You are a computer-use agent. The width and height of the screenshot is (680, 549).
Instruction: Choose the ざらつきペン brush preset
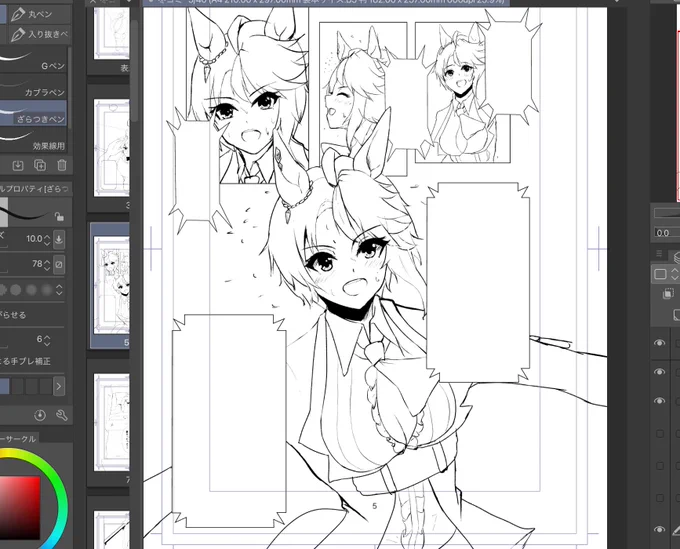33,113
